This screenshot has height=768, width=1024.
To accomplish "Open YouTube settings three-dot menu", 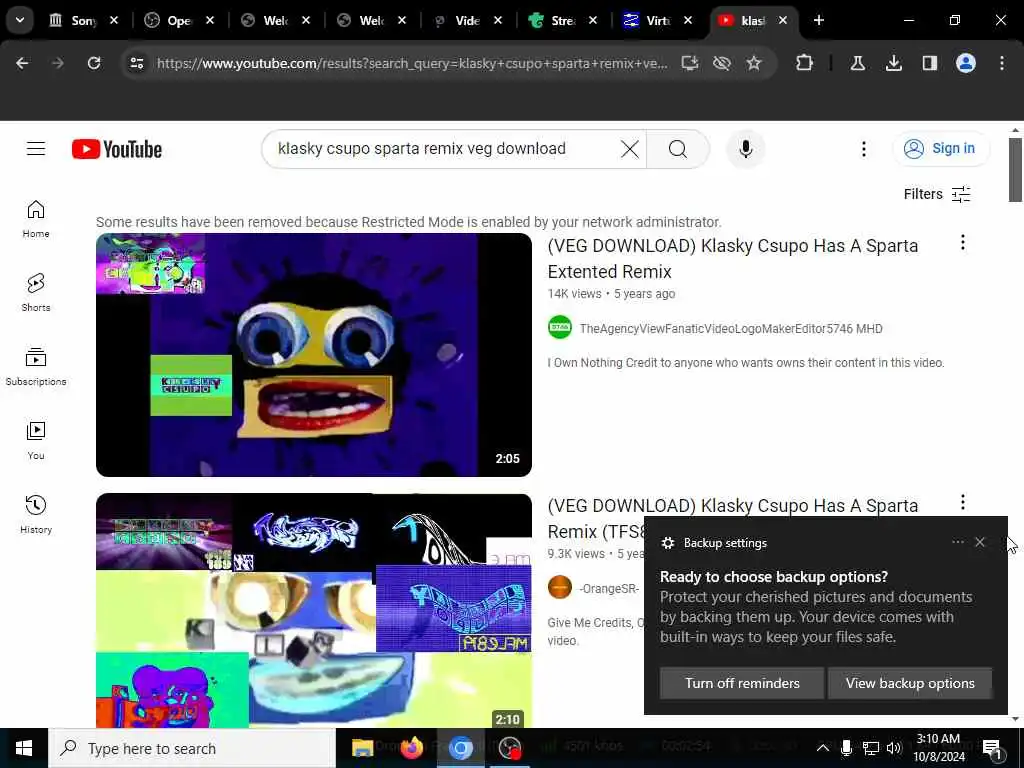I will (863, 149).
